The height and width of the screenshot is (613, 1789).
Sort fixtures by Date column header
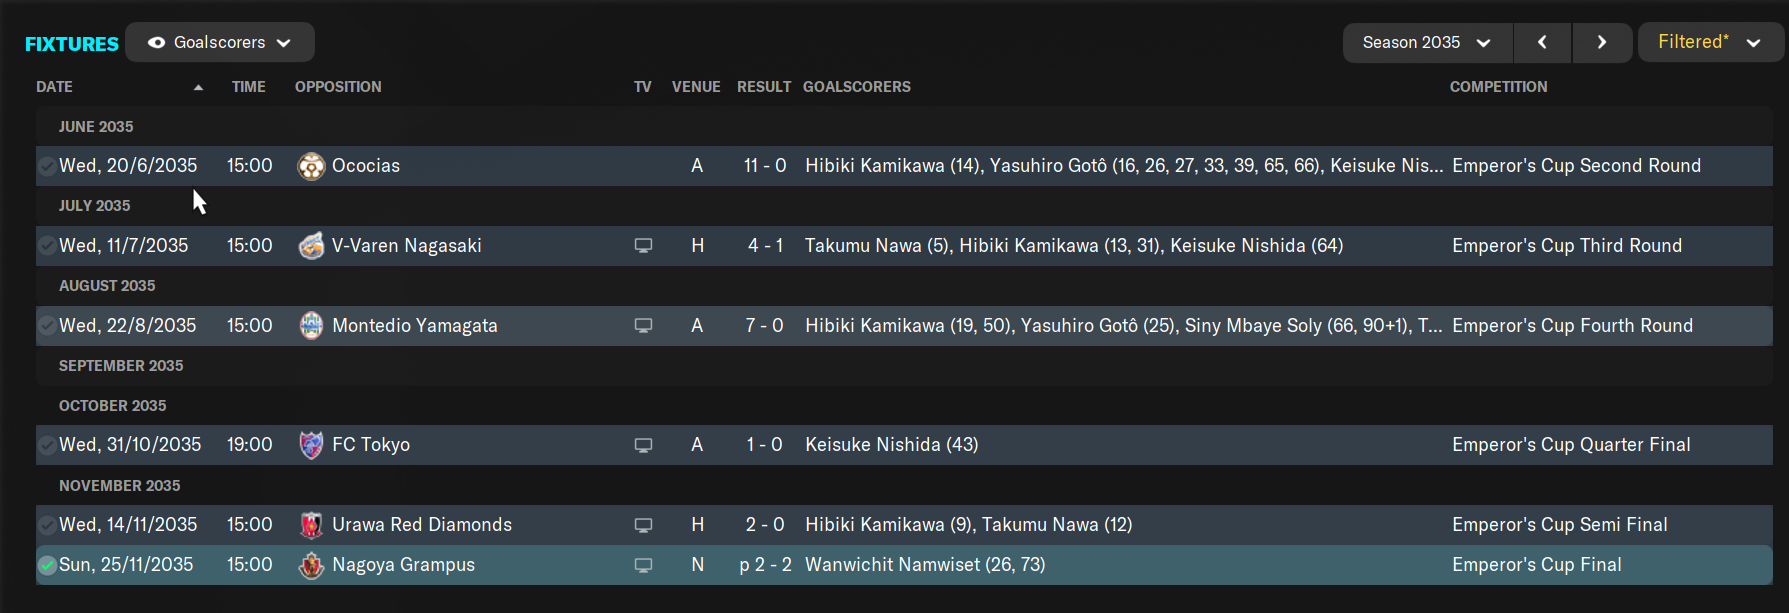[x=54, y=87]
